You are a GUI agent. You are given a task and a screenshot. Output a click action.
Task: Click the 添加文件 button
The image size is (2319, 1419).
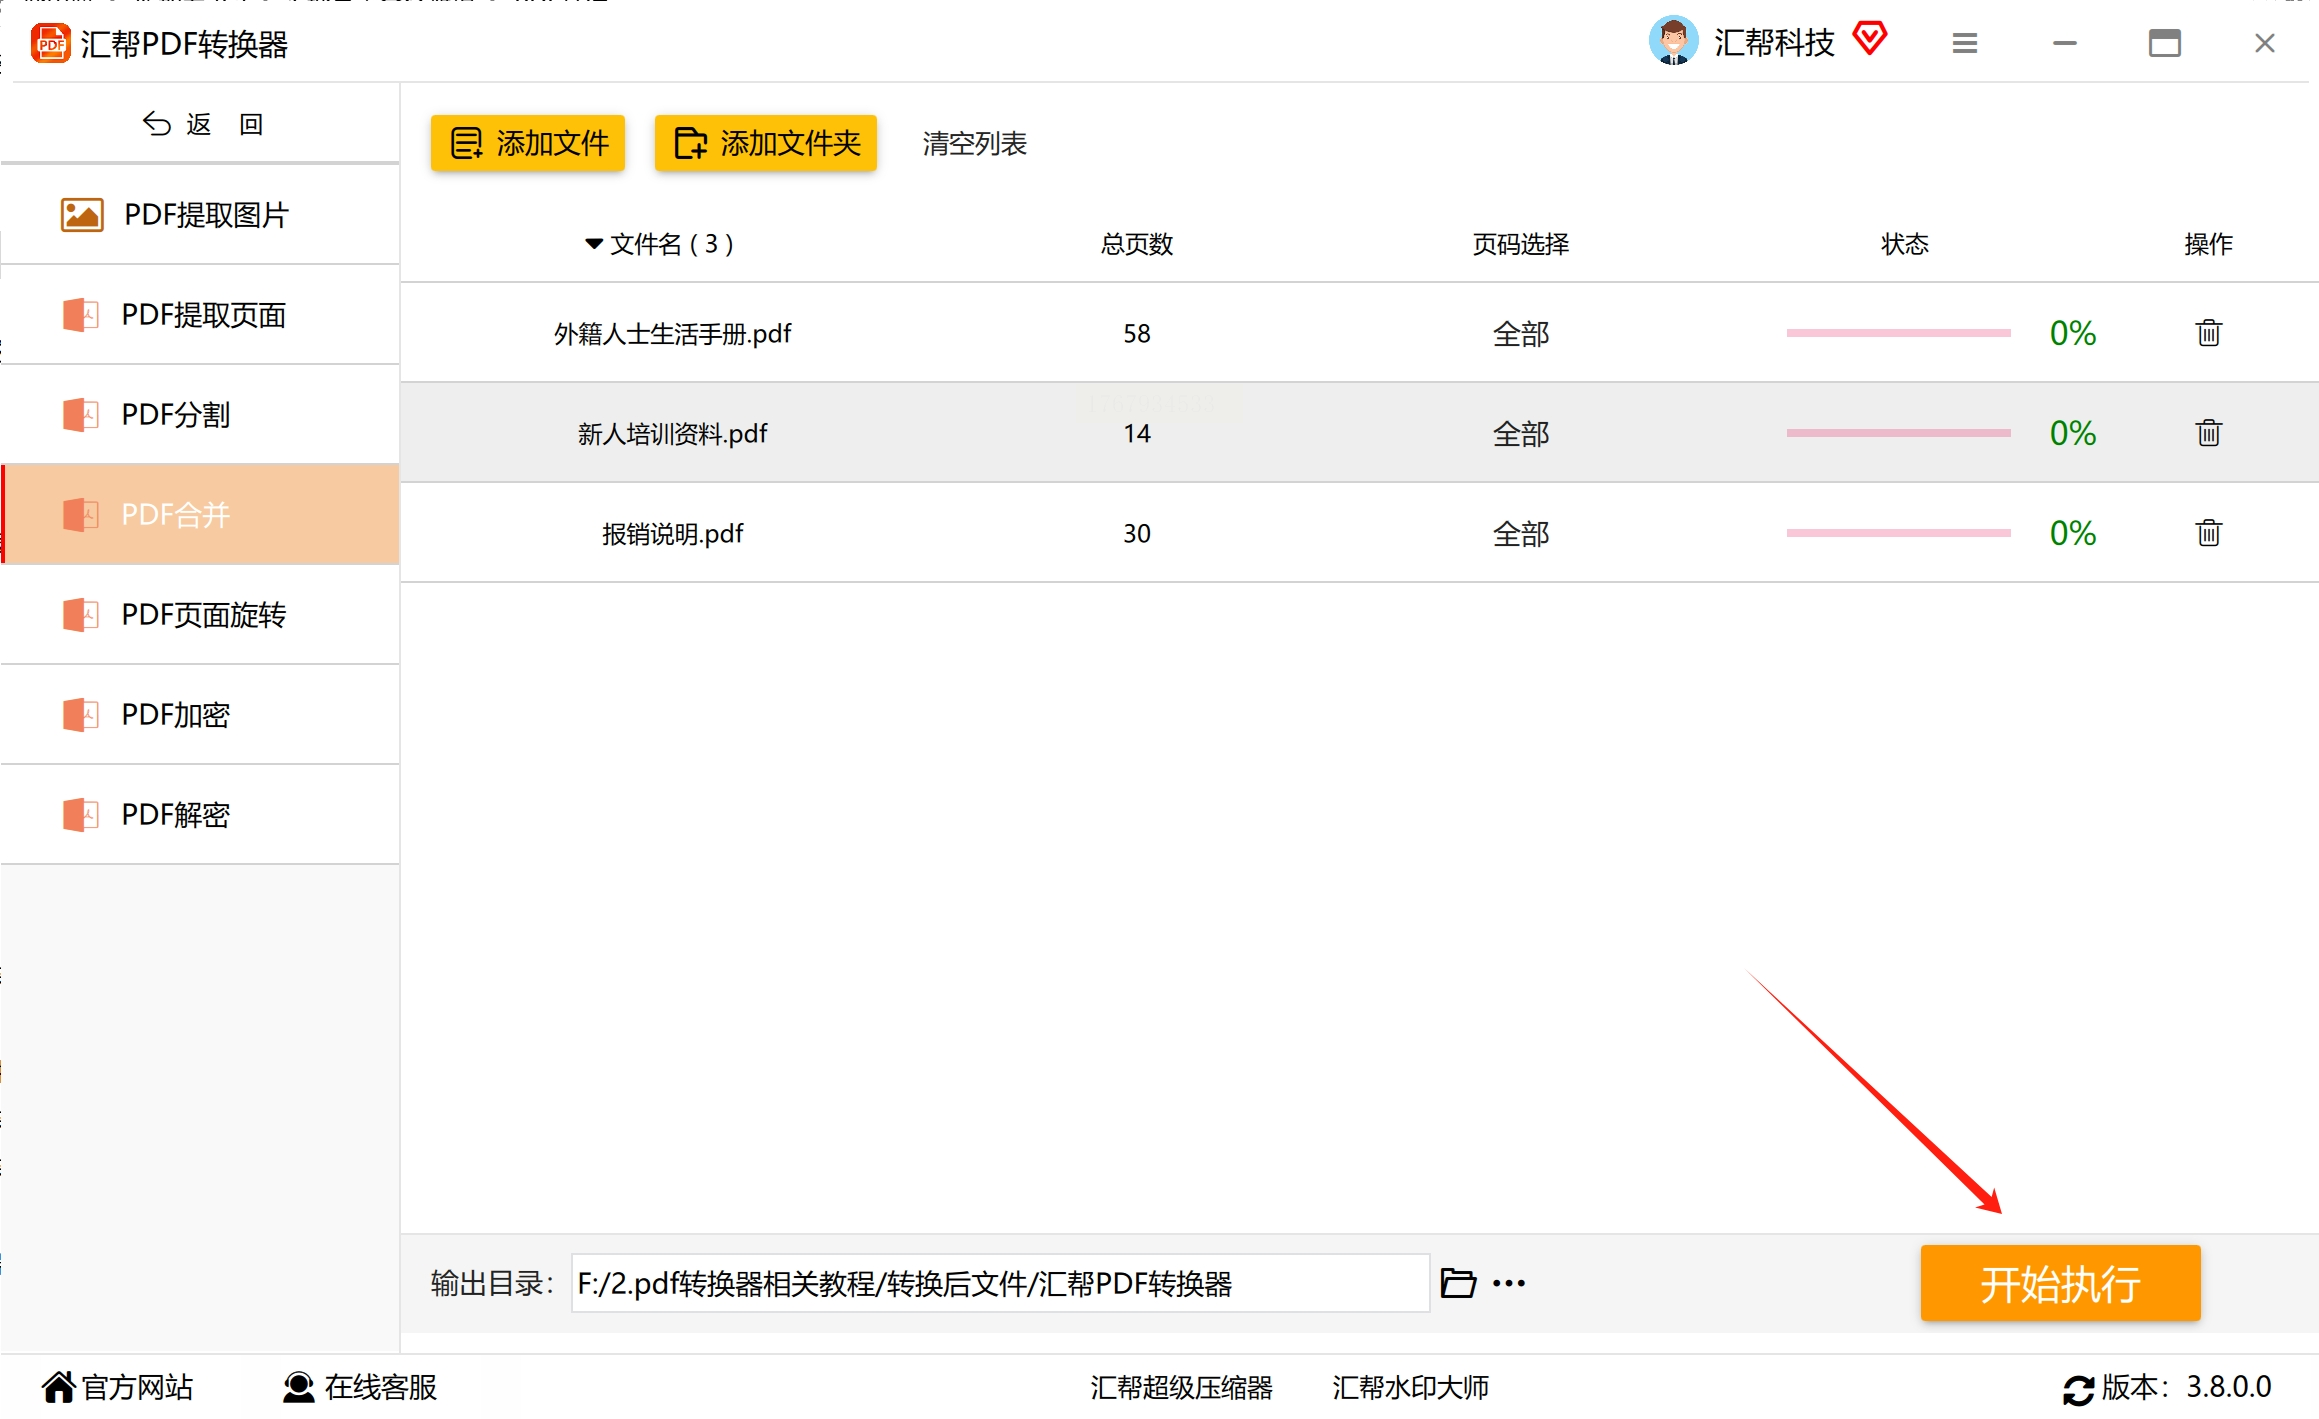528,143
